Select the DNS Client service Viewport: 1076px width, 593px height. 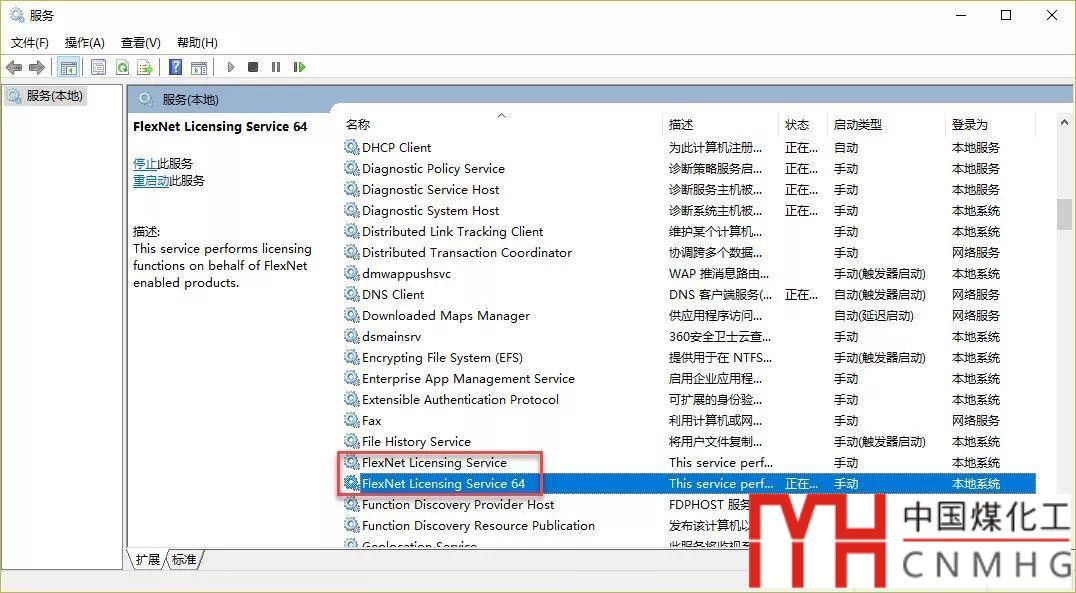point(689,294)
